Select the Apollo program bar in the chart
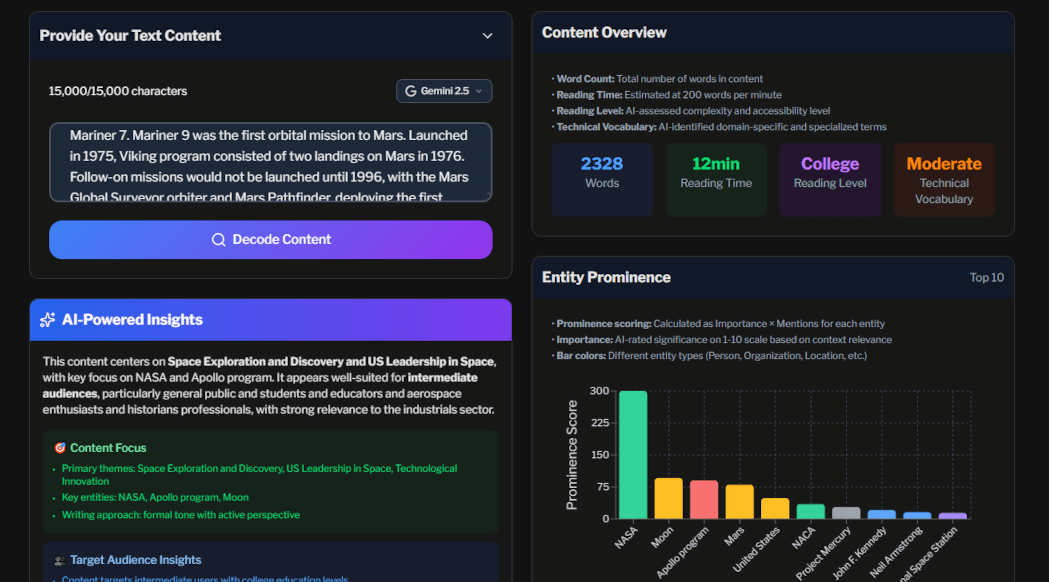1049x582 pixels. click(x=703, y=500)
